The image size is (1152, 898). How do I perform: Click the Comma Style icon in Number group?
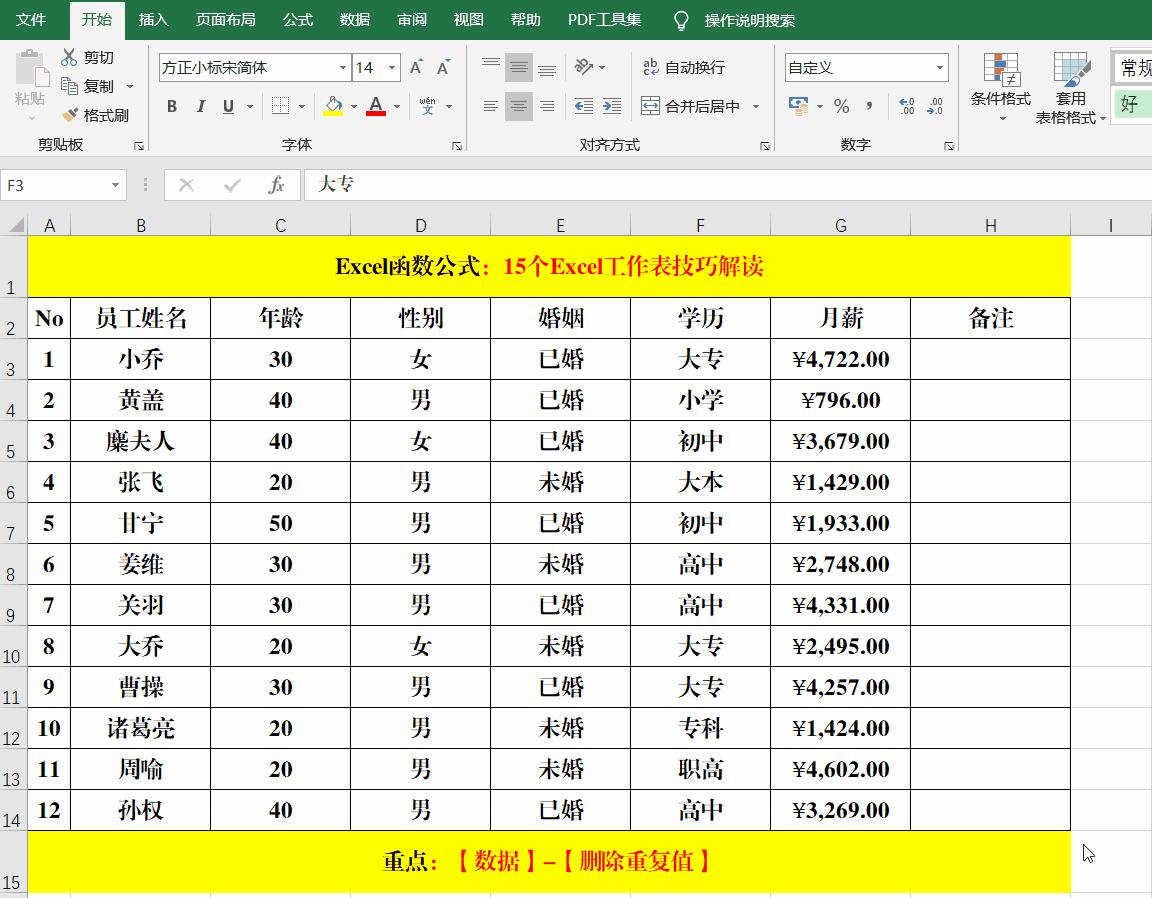click(x=871, y=107)
